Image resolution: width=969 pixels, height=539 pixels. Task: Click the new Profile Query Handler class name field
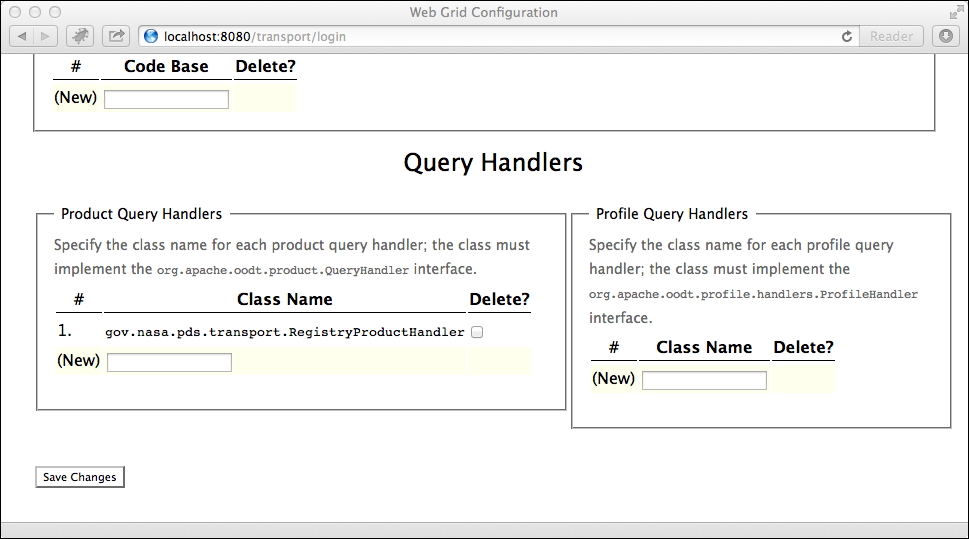(704, 380)
